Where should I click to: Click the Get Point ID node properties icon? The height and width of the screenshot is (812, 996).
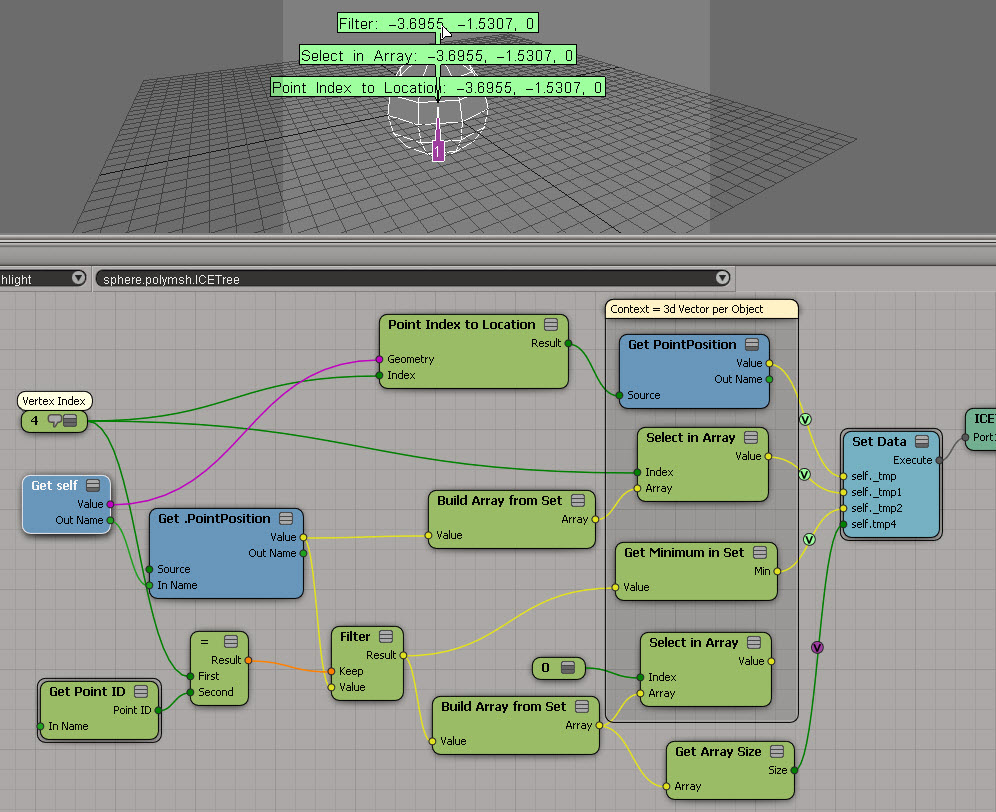[x=141, y=691]
